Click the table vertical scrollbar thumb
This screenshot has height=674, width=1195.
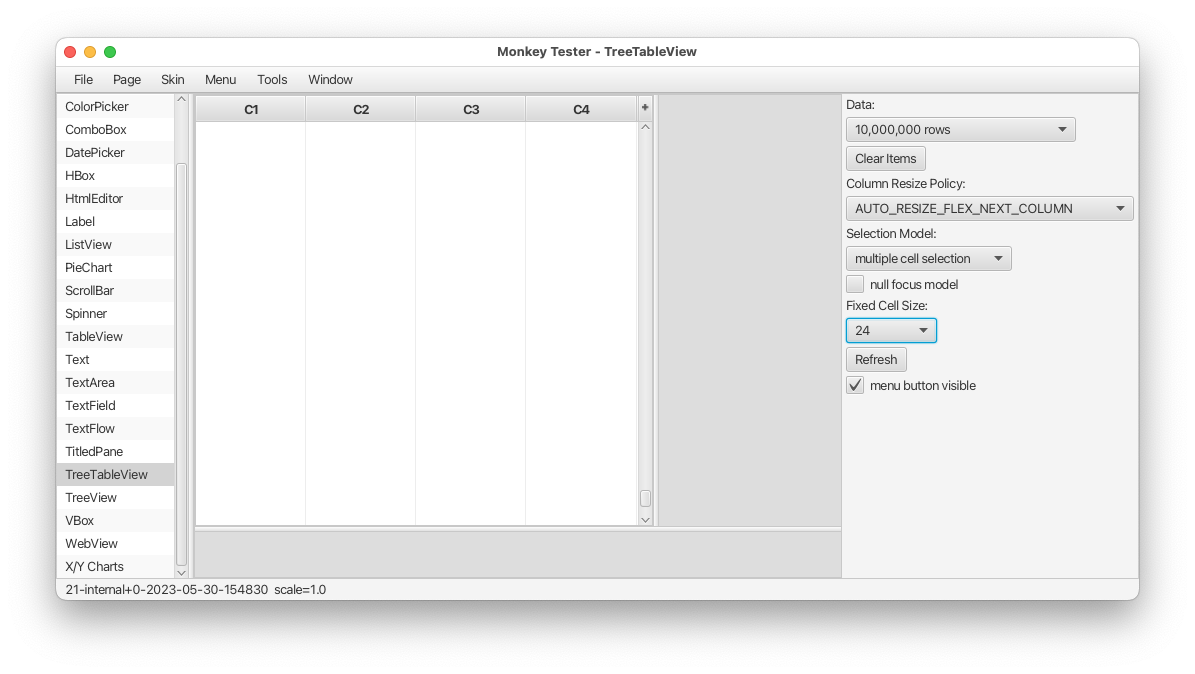coord(645,498)
